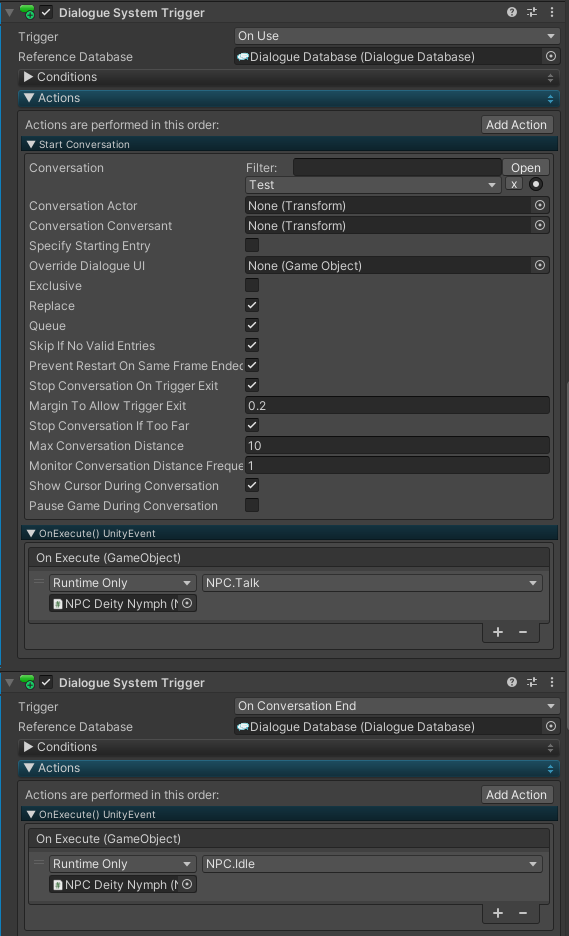
Task: Click the Open button next to Filter
Action: point(525,168)
